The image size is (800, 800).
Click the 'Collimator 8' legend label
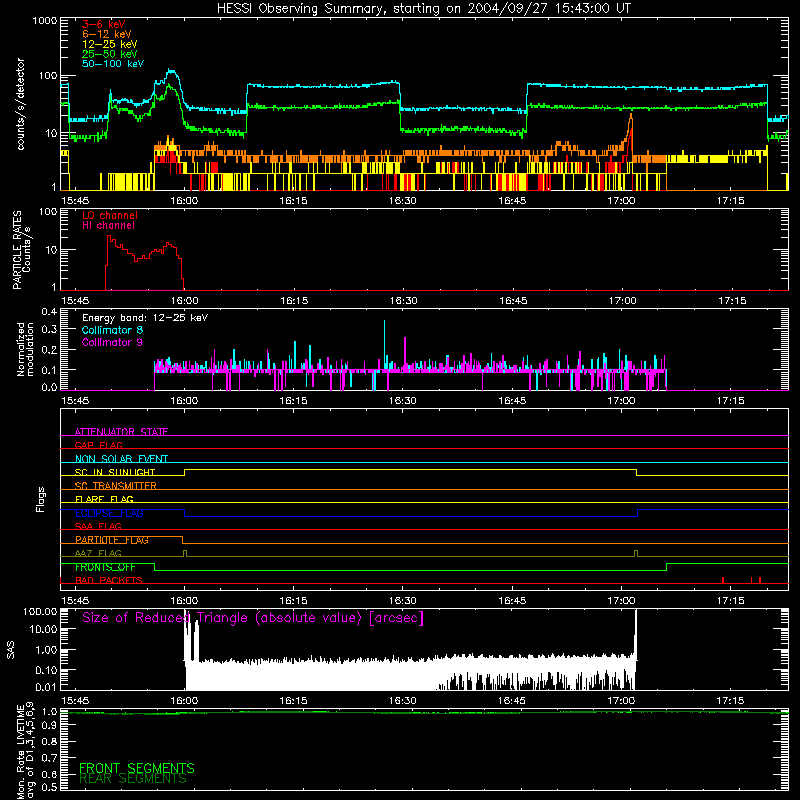pos(112,330)
